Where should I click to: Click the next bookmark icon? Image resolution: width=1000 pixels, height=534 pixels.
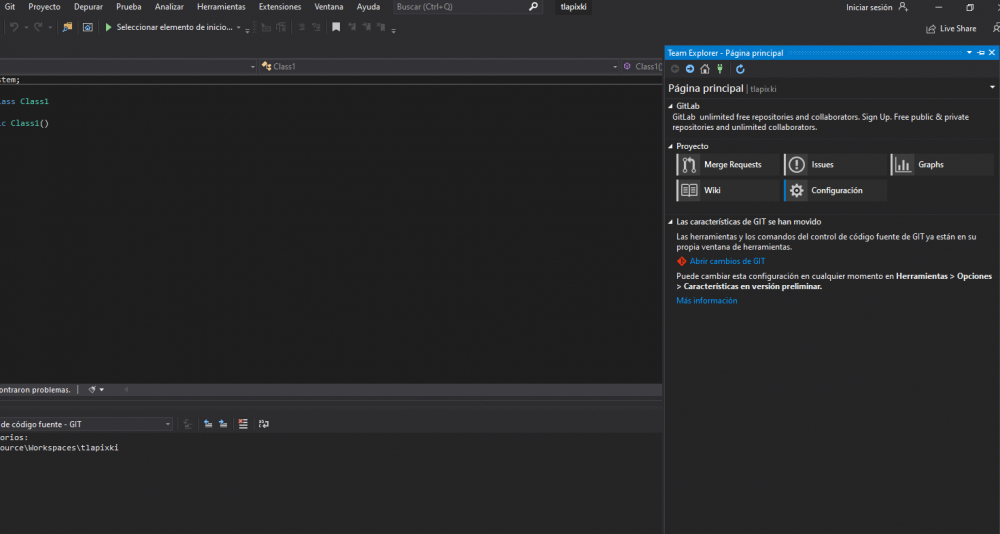(367, 27)
